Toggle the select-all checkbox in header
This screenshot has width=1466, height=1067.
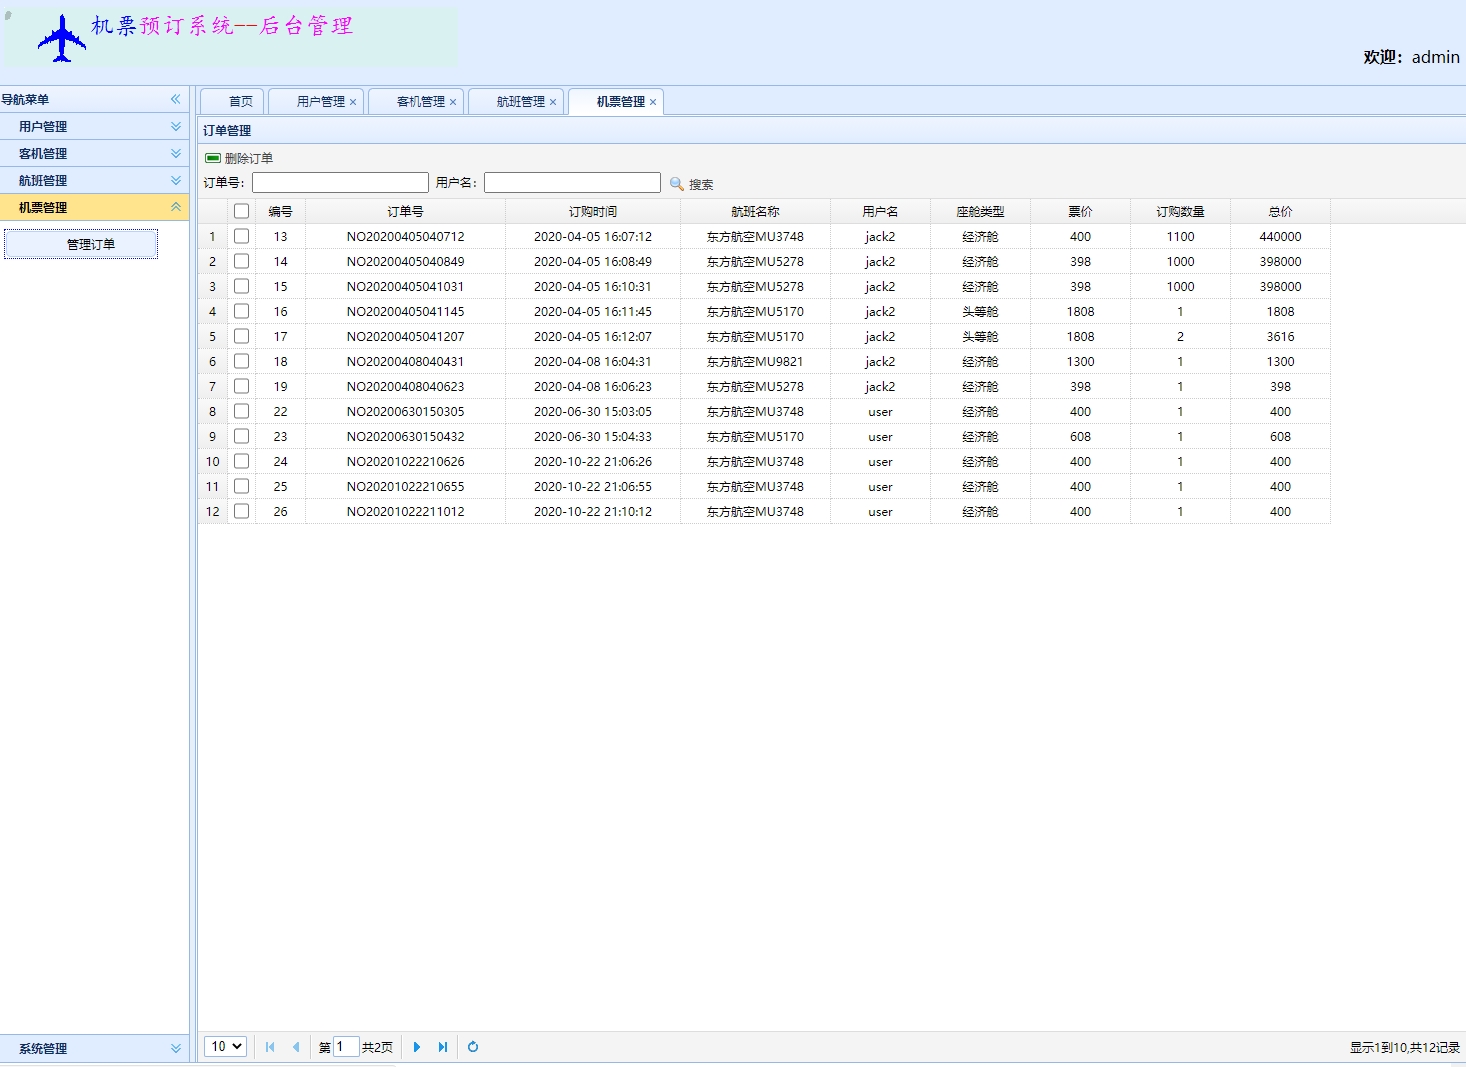coord(241,211)
